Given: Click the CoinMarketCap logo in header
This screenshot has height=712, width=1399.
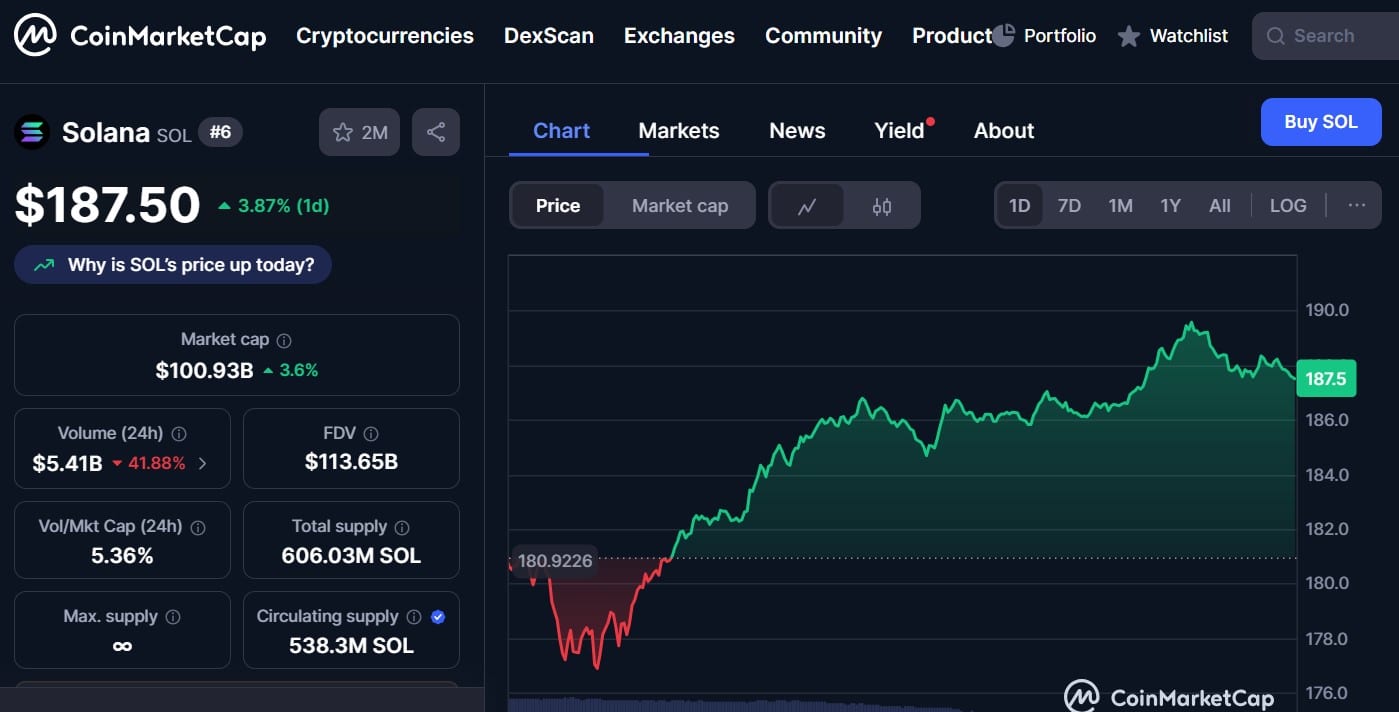Looking at the screenshot, I should 140,36.
